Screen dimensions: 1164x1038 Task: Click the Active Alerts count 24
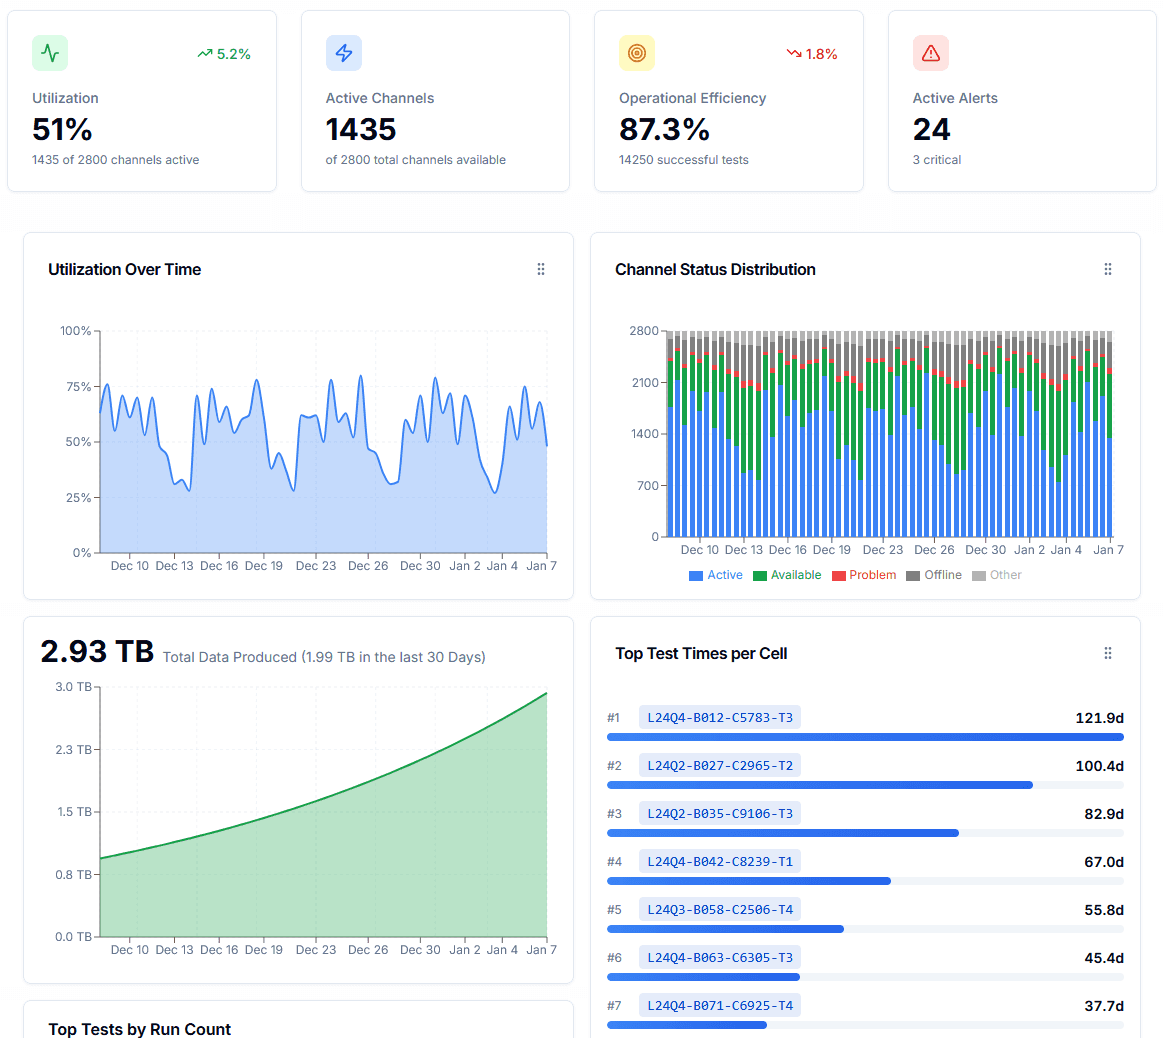pos(932,130)
